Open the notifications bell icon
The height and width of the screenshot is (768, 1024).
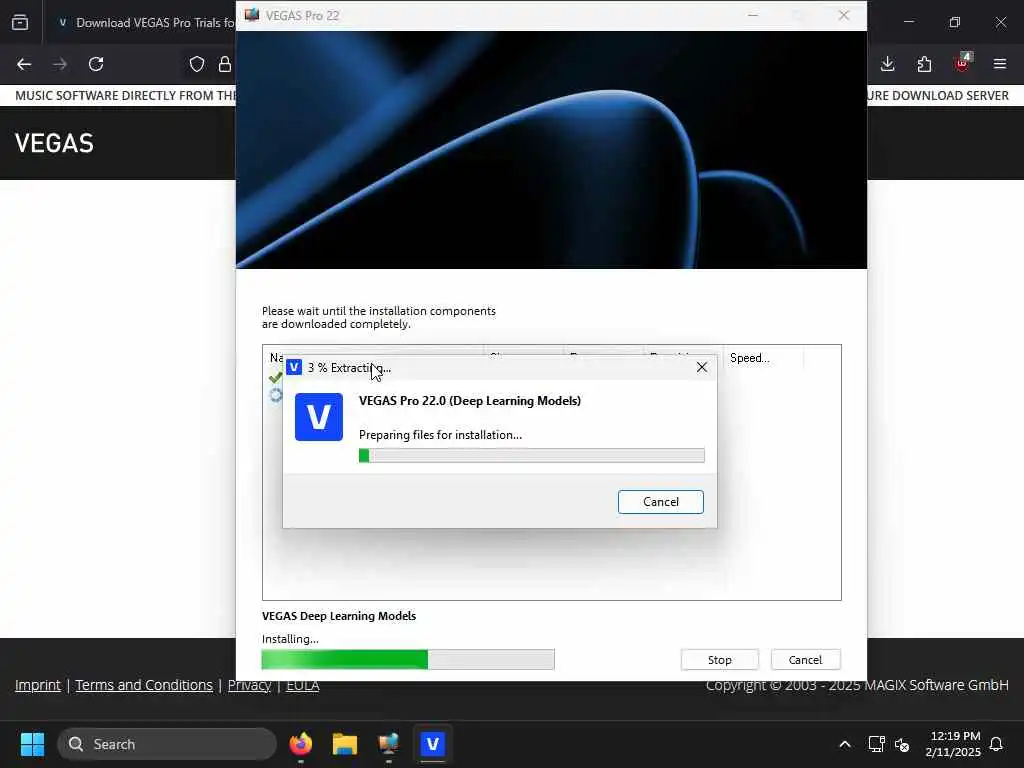[x=997, y=744]
